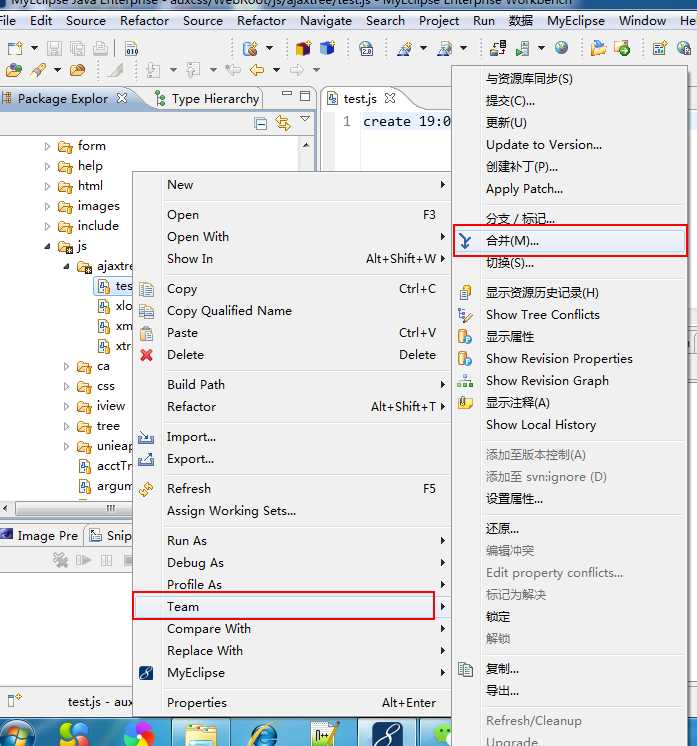Viewport: 697px width, 746px height.
Task: Open the Team submenu entry
Action: point(291,607)
